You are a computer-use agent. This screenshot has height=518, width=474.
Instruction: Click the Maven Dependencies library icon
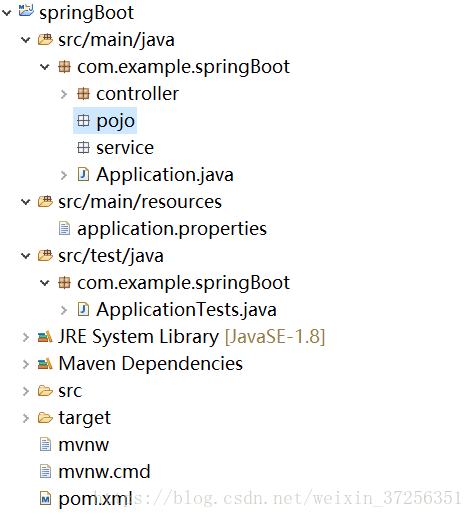(x=45, y=364)
